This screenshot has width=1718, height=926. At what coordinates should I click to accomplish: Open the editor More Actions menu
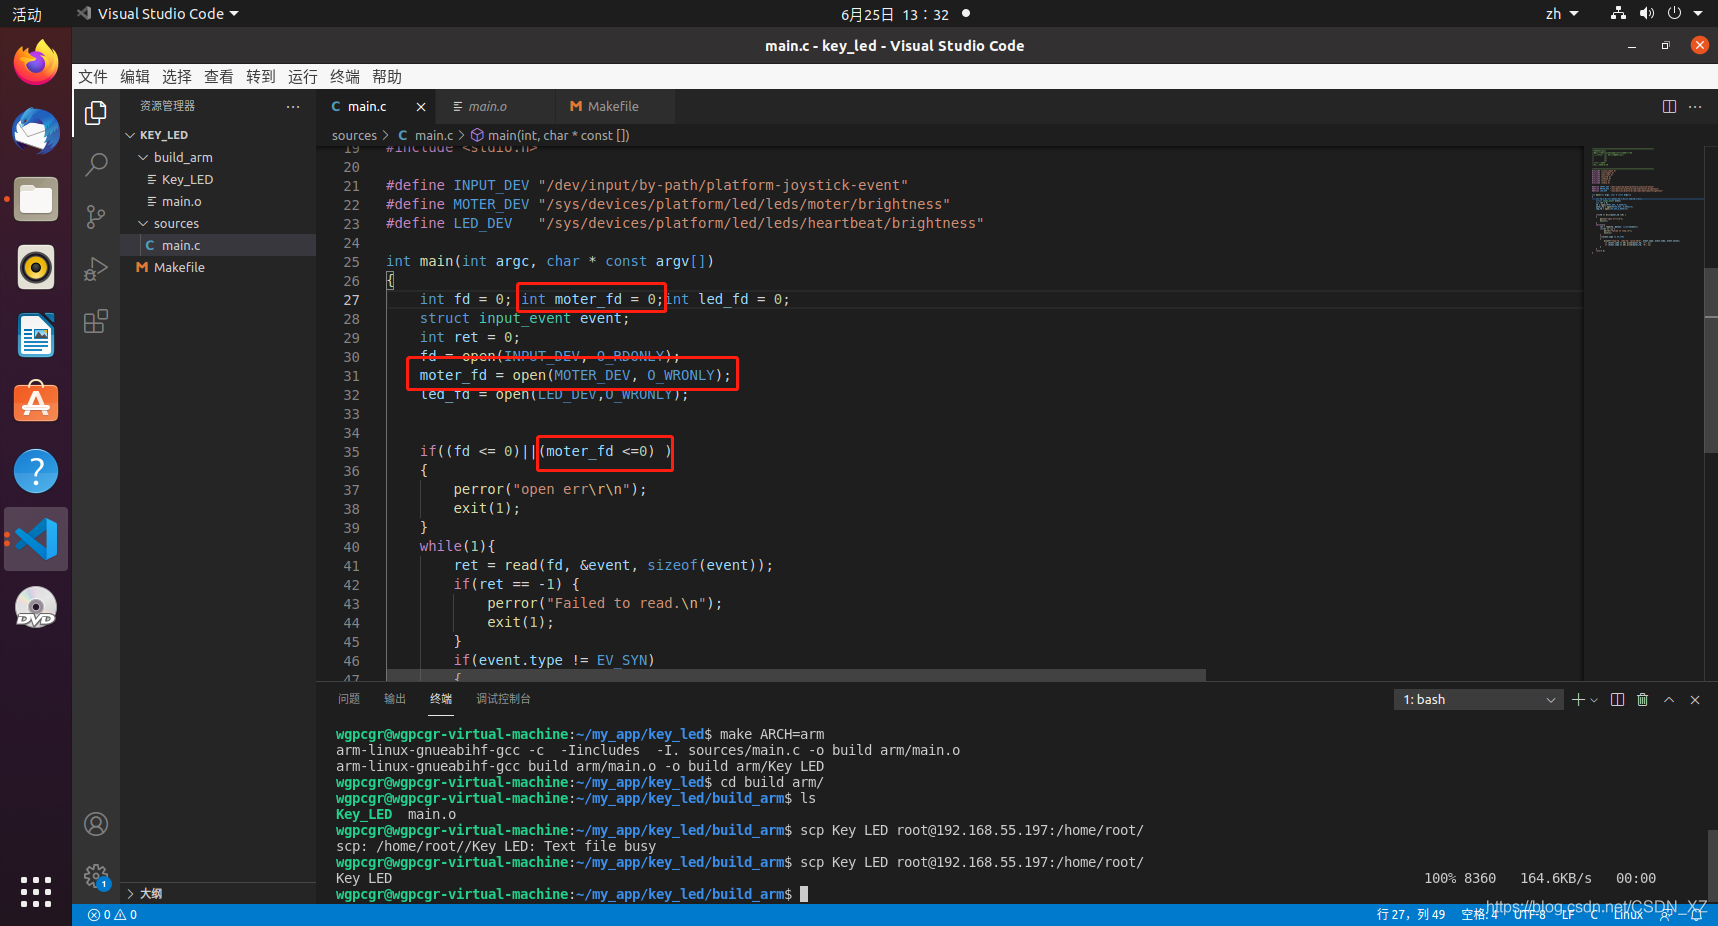(x=1695, y=106)
